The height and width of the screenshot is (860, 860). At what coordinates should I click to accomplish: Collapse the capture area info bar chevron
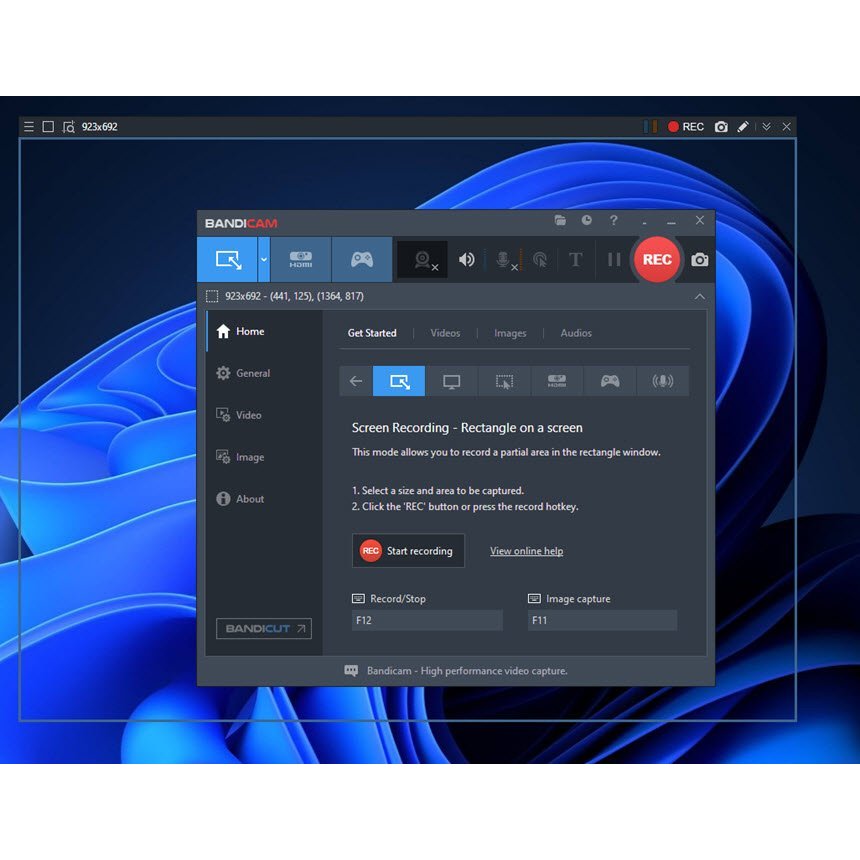[x=699, y=297]
